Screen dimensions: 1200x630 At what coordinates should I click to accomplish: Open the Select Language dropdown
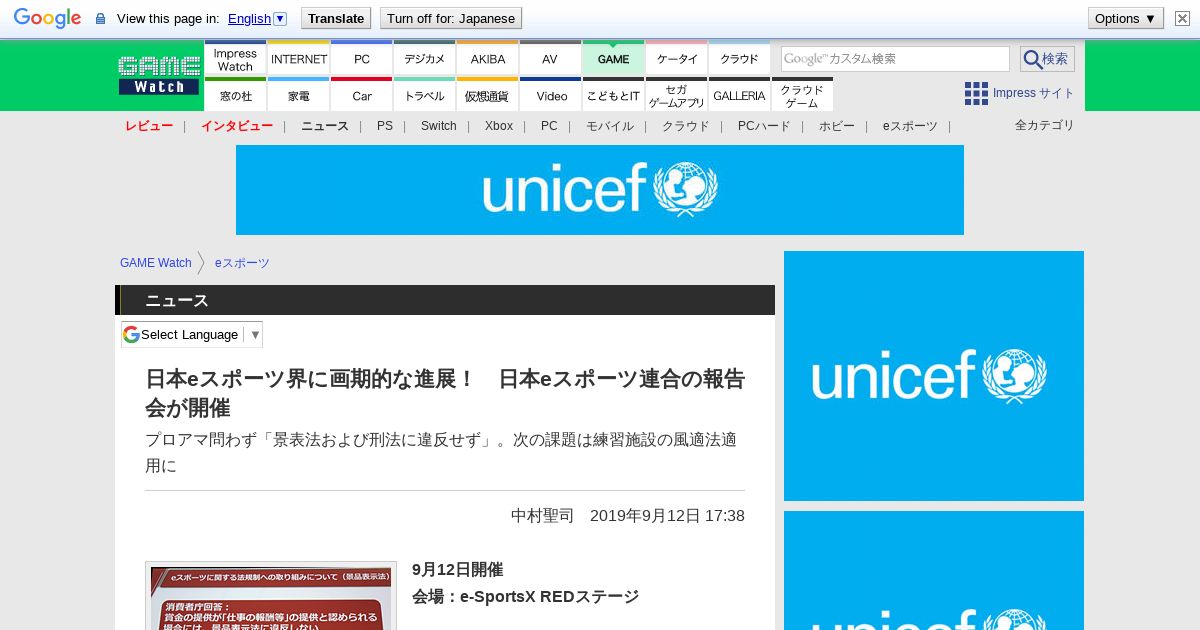click(x=192, y=334)
